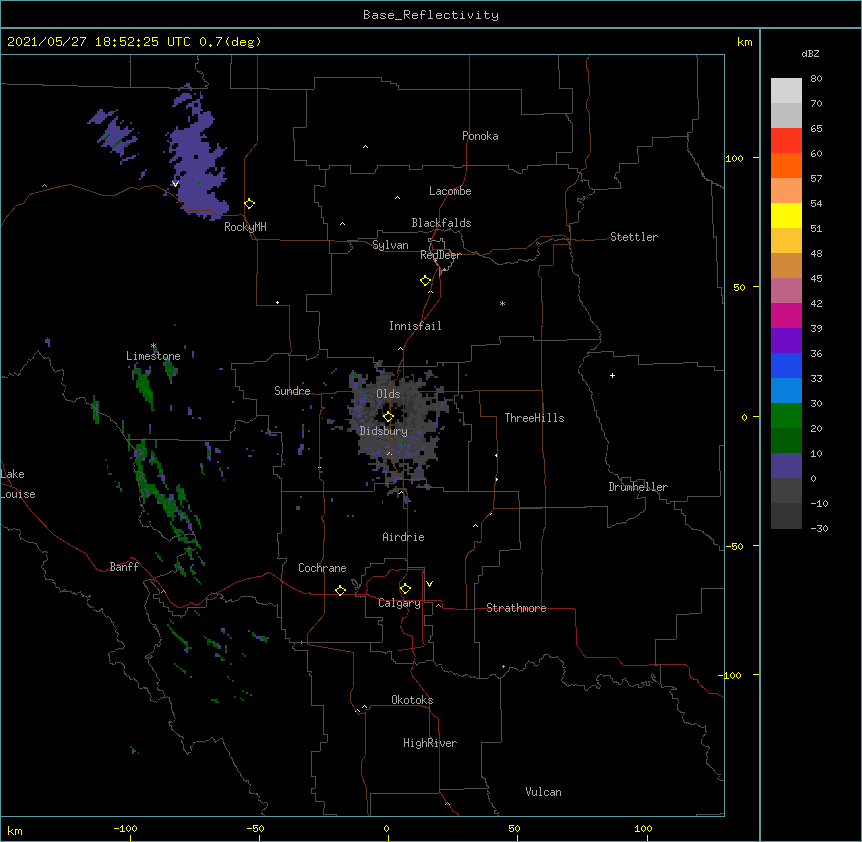This screenshot has width=862, height=842.
Task: Select the bright yellow 54-51 dBZ swatch
Action: pos(786,215)
